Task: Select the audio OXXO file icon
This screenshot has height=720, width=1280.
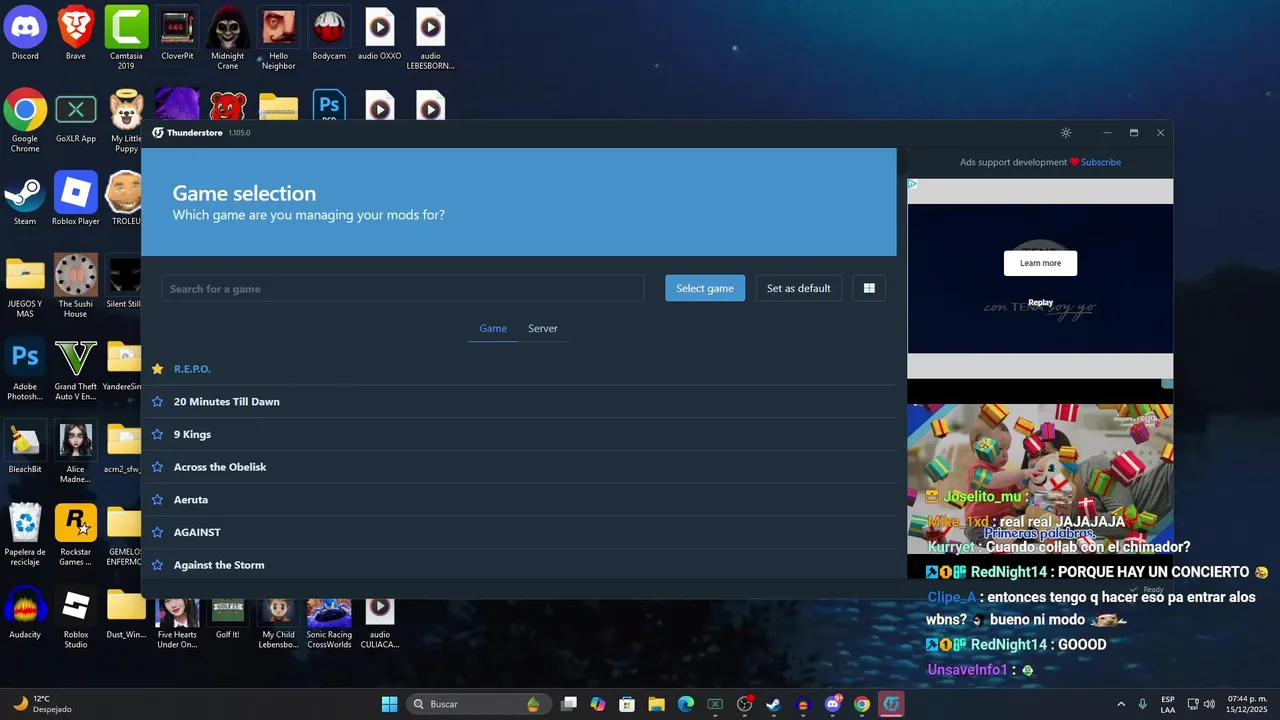Action: tap(380, 33)
